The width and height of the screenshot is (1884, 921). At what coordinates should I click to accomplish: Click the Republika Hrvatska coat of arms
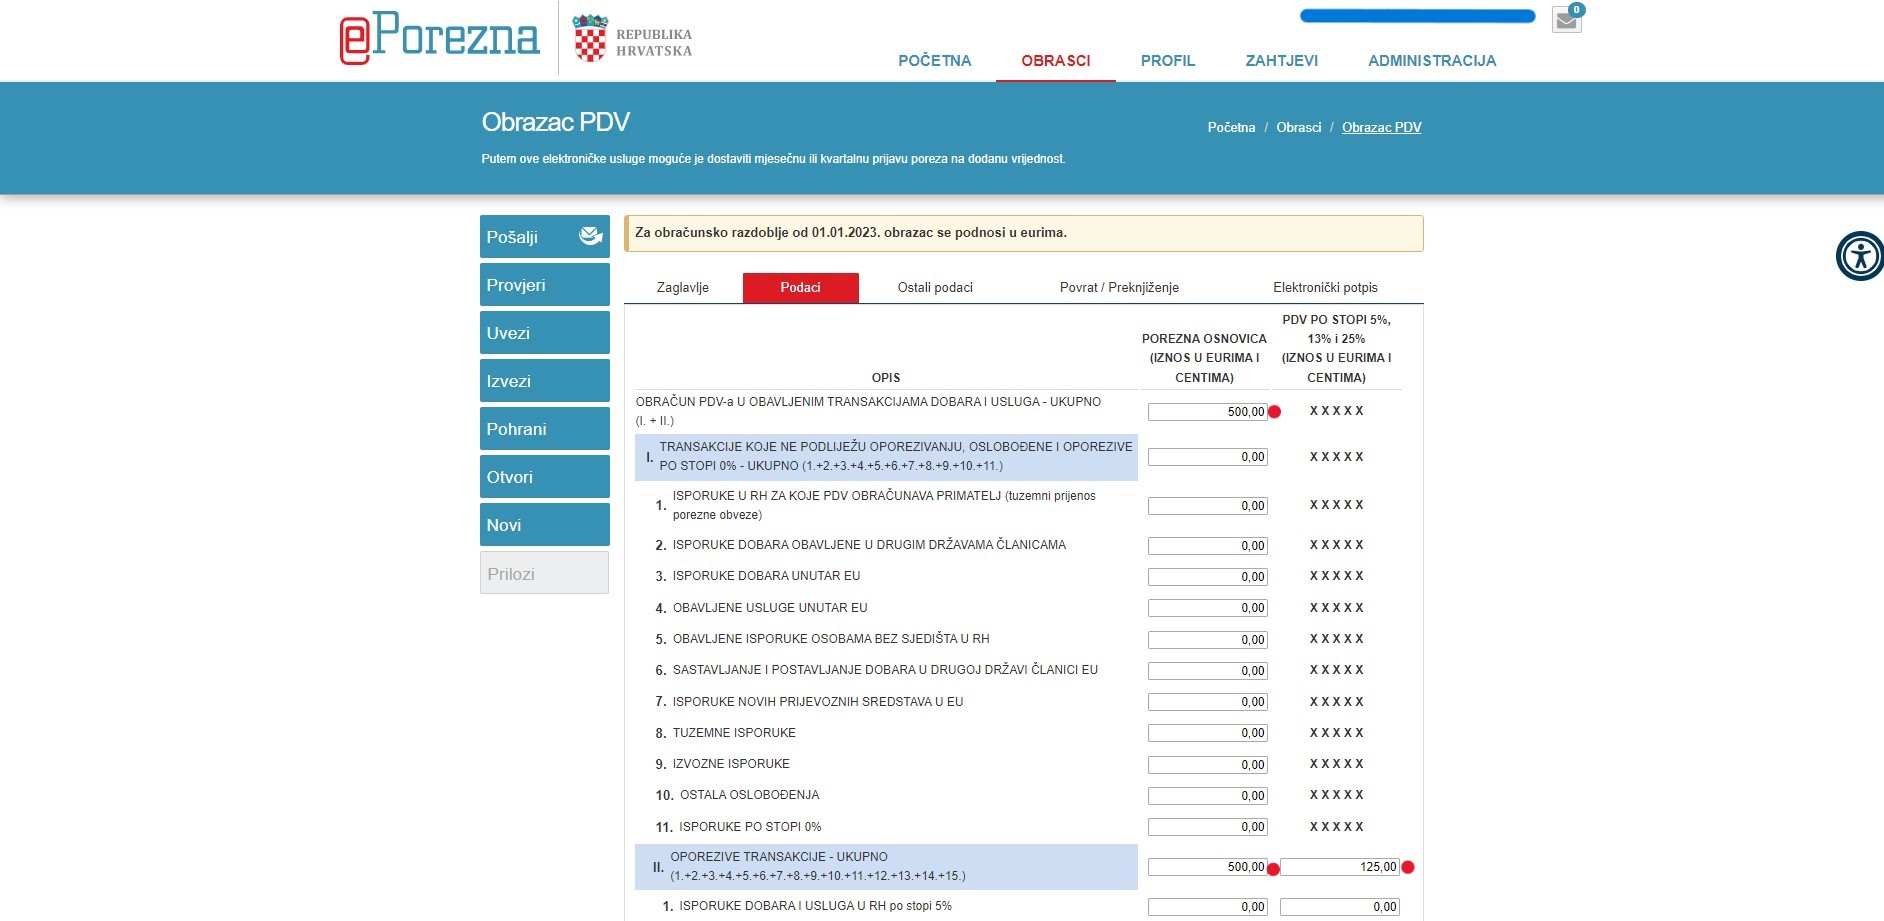pyautogui.click(x=590, y=38)
